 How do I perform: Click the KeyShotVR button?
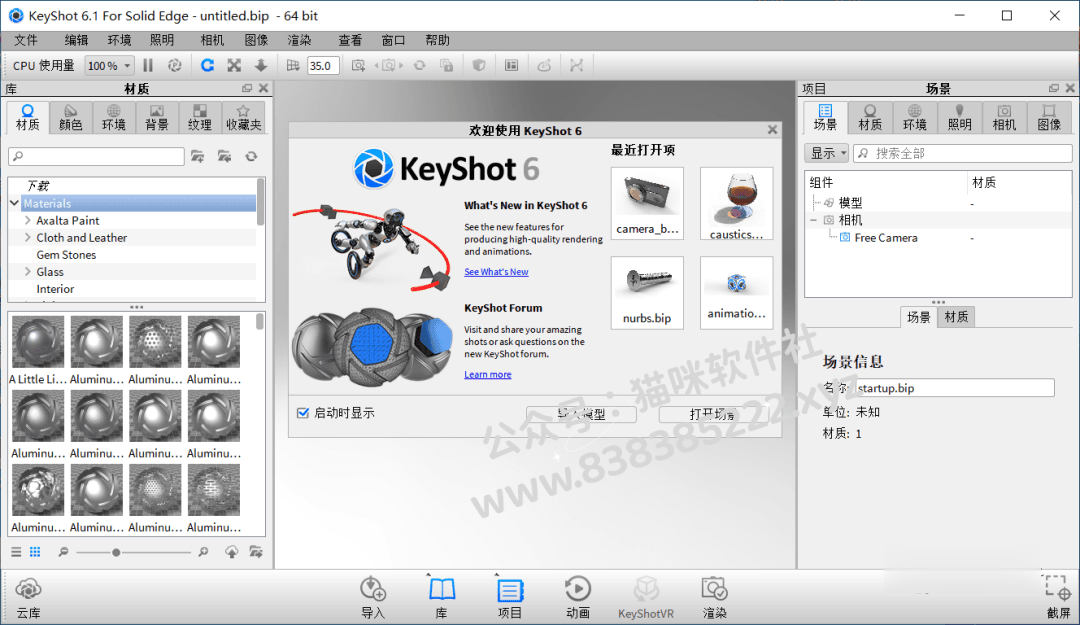645,598
